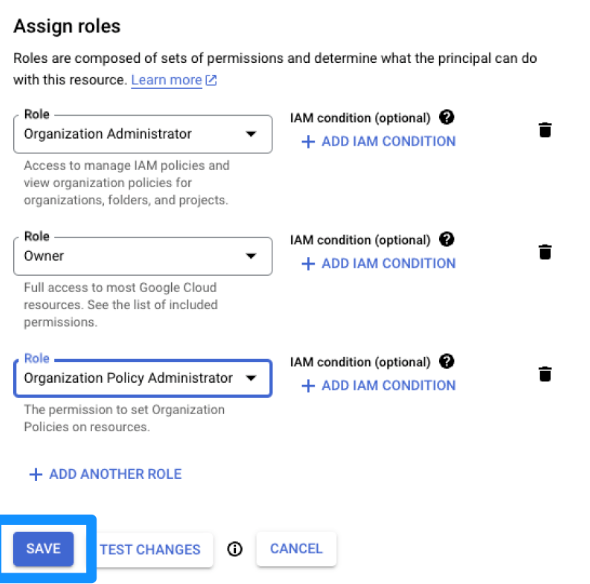
Task: Save the role assignments
Action: pyautogui.click(x=43, y=549)
